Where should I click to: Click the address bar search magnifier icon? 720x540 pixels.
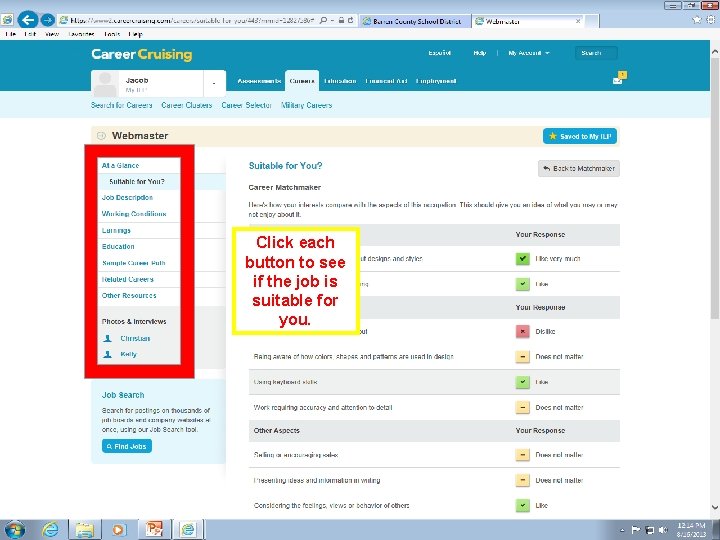pos(323,21)
